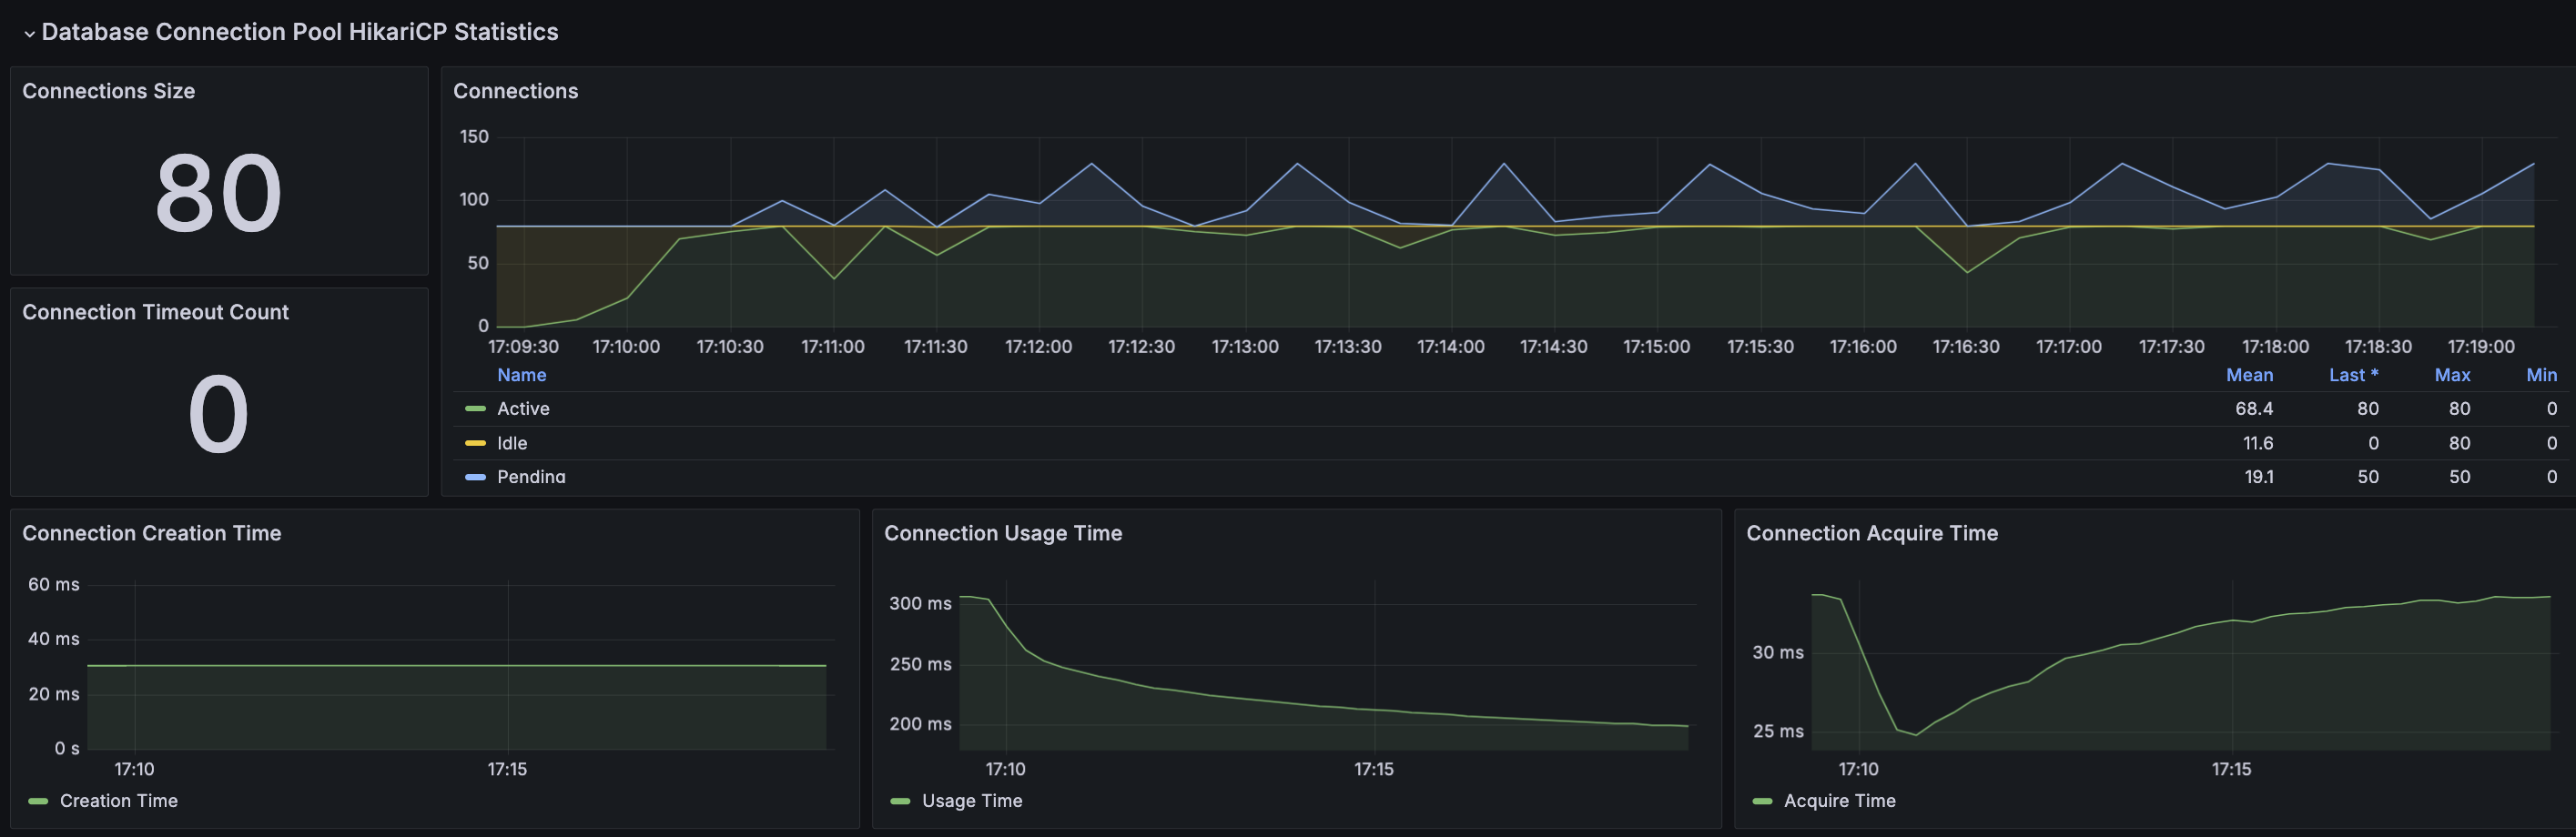Open the Connection Timeout Count panel title
Screen dimensions: 2576x837
[155, 312]
